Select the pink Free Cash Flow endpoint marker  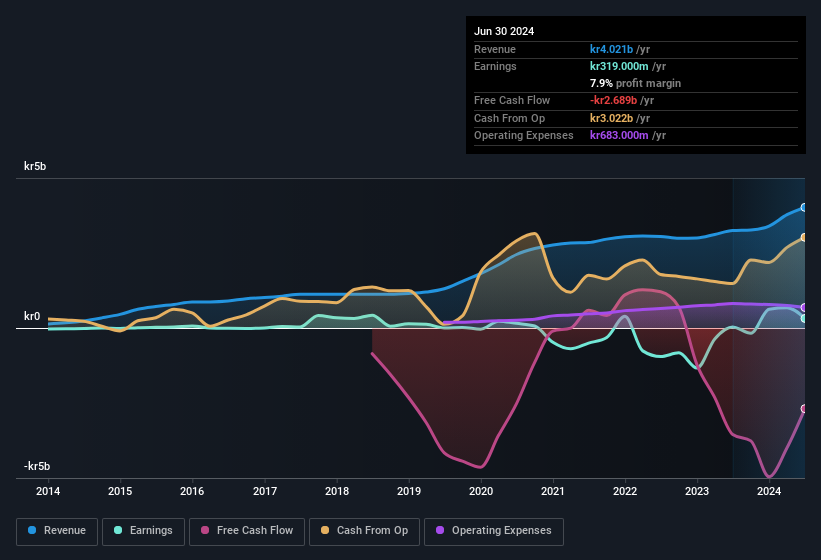[x=804, y=409]
